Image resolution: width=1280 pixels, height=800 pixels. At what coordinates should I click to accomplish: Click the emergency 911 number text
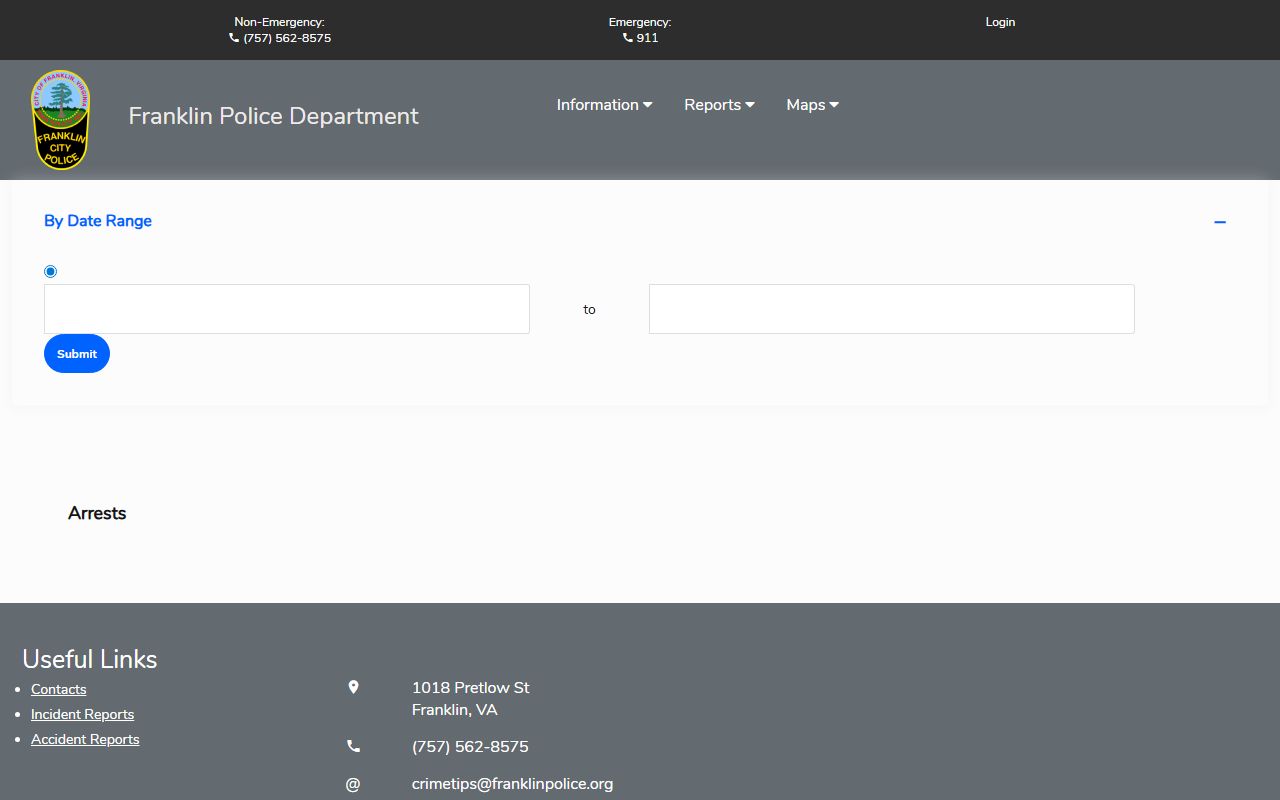tap(647, 38)
